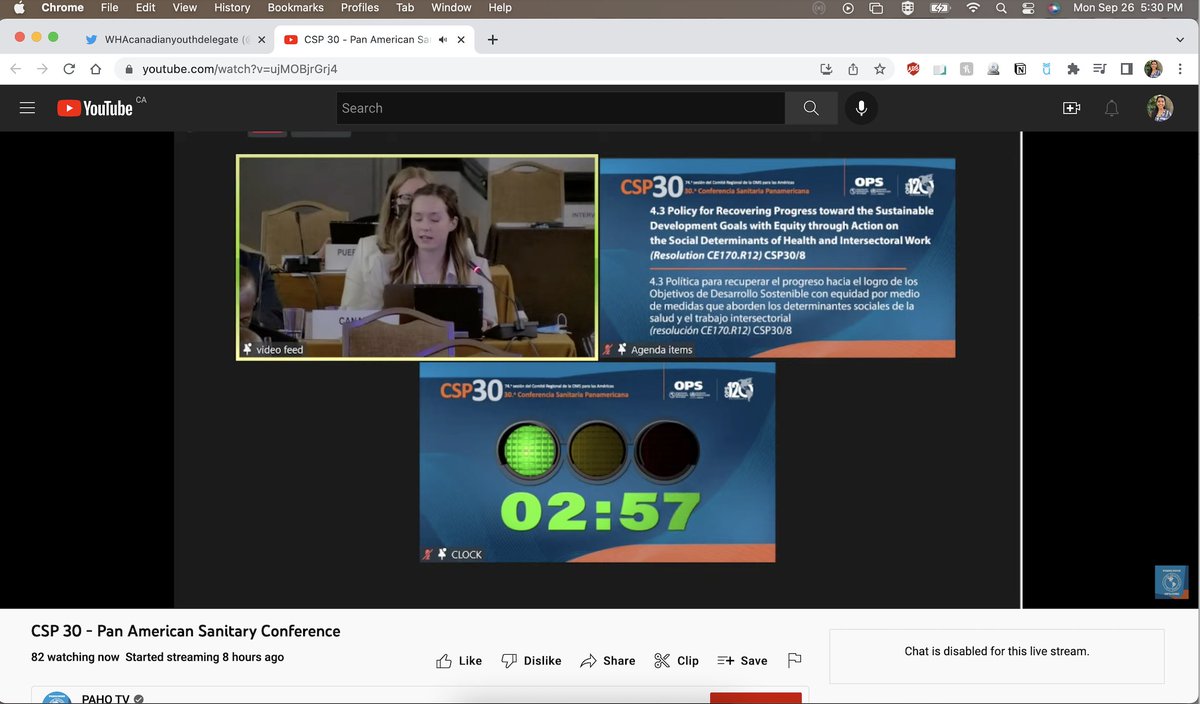Click the YouTube search magnifier button
The height and width of the screenshot is (704, 1200).
pos(811,108)
